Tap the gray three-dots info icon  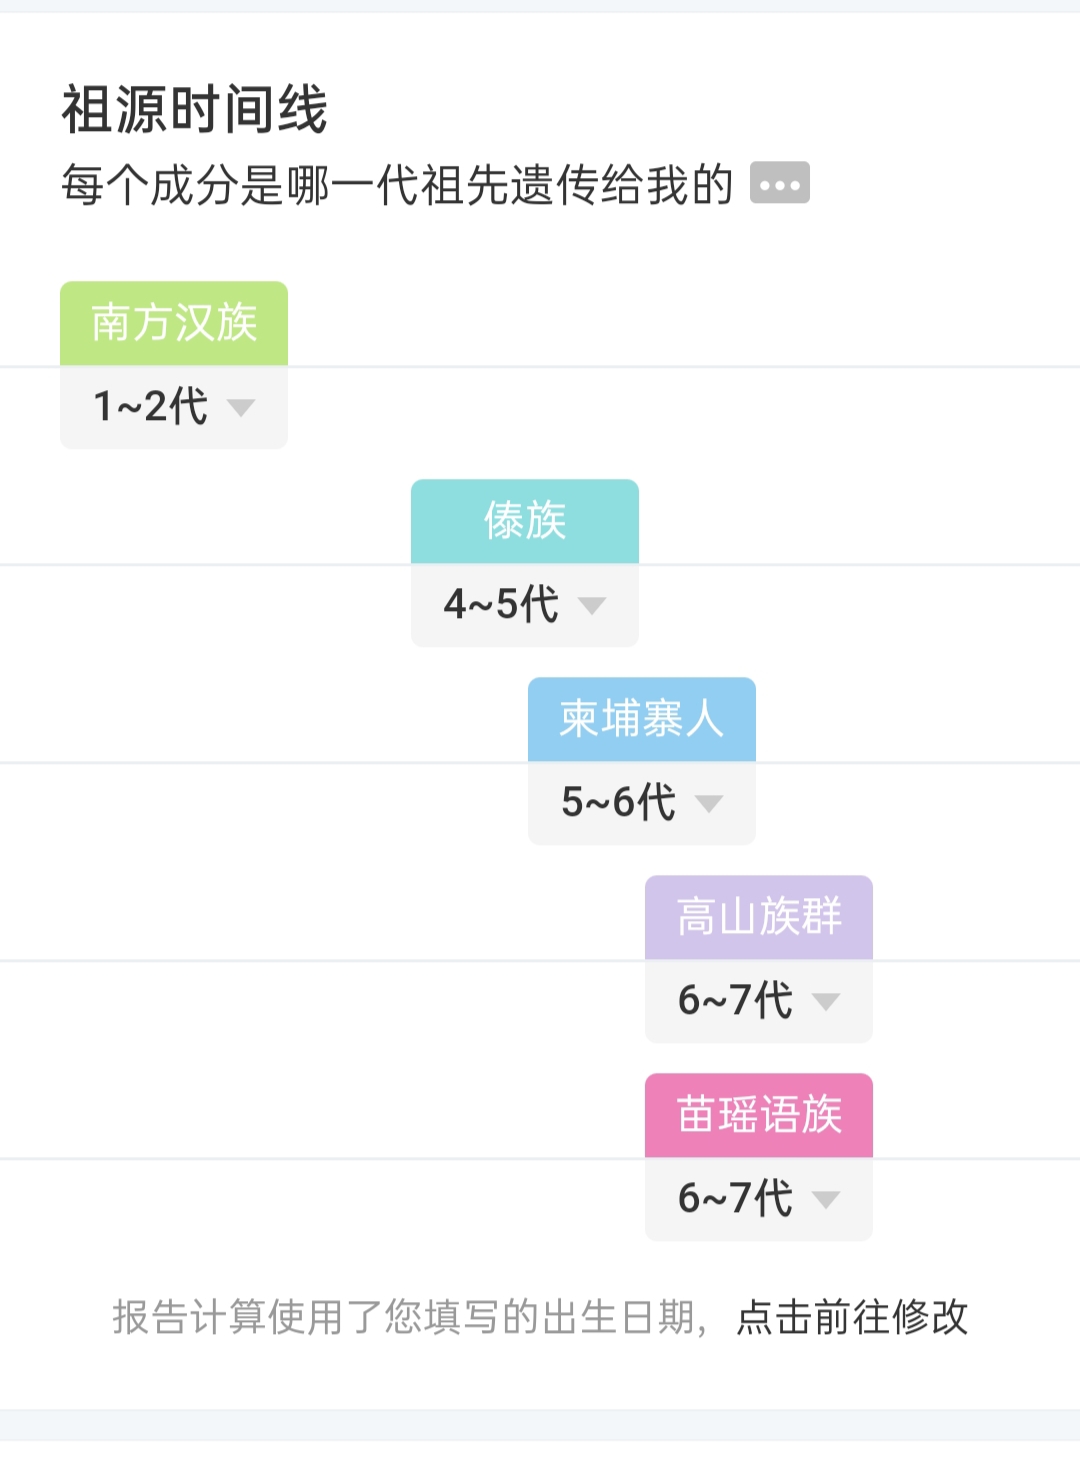coord(779,183)
